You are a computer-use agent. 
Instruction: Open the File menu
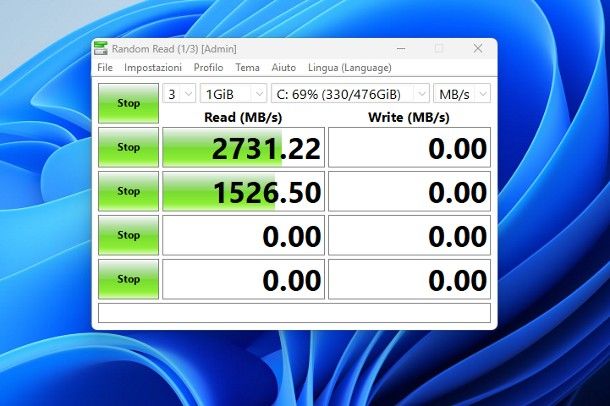pyautogui.click(x=105, y=68)
